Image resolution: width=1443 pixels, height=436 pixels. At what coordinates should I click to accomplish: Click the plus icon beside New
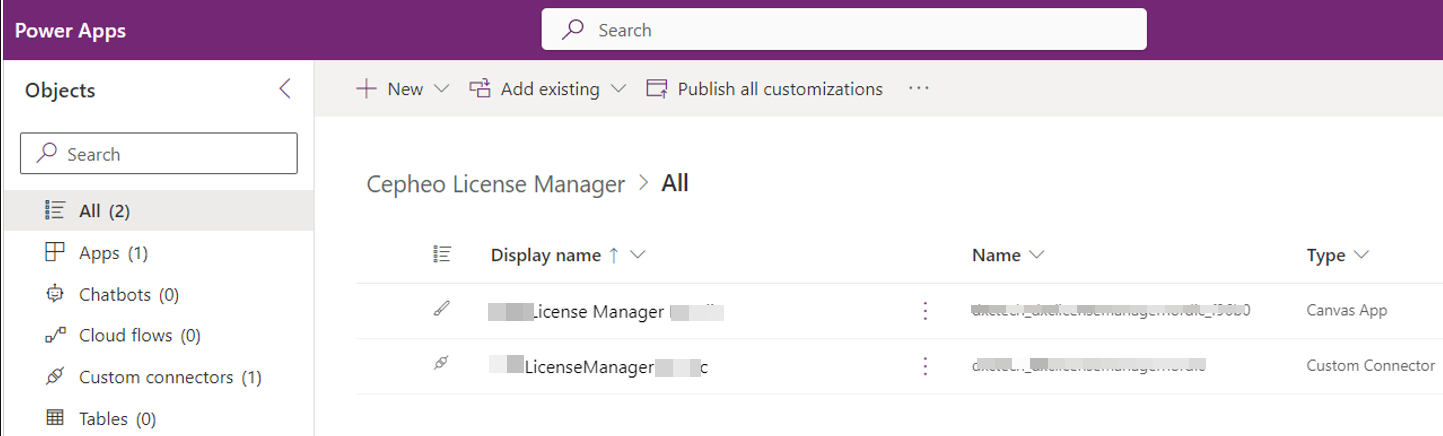[x=366, y=89]
